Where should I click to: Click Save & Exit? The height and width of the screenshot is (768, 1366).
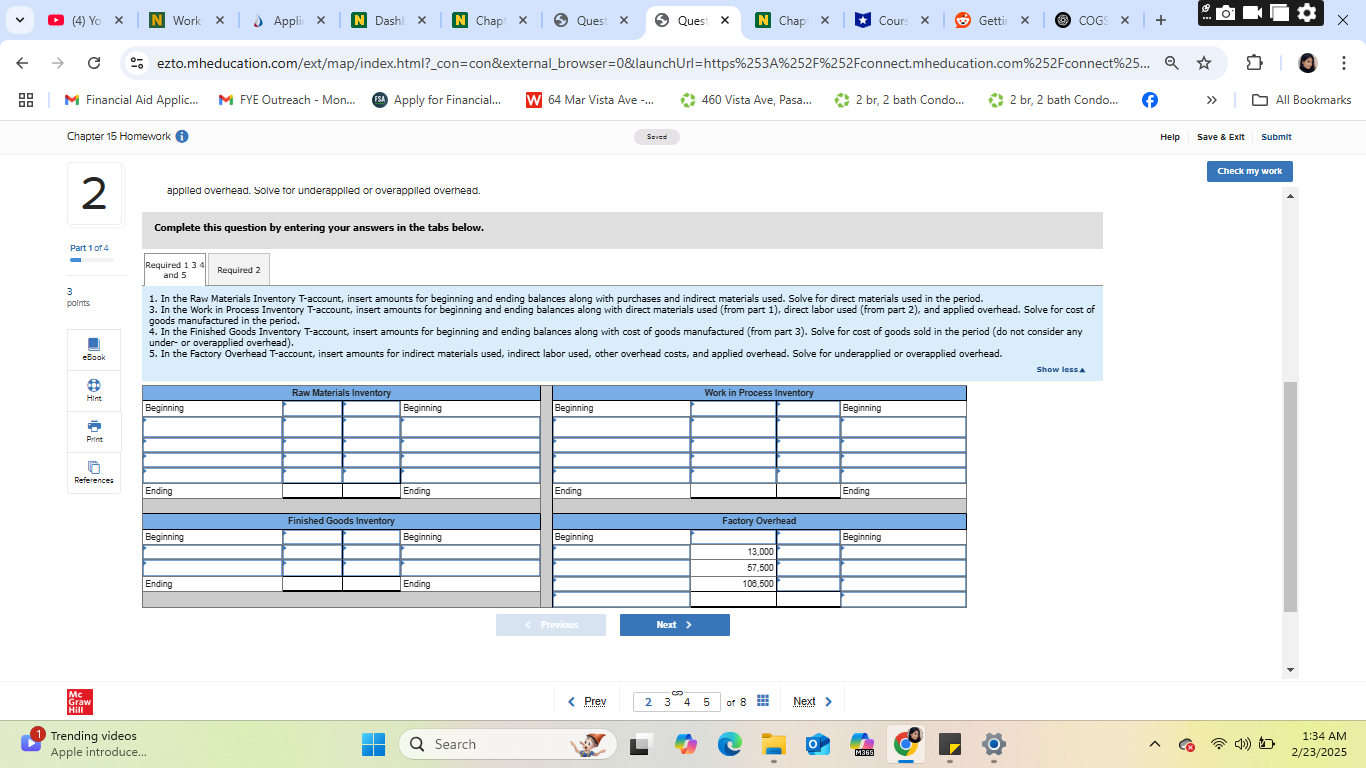point(1221,137)
